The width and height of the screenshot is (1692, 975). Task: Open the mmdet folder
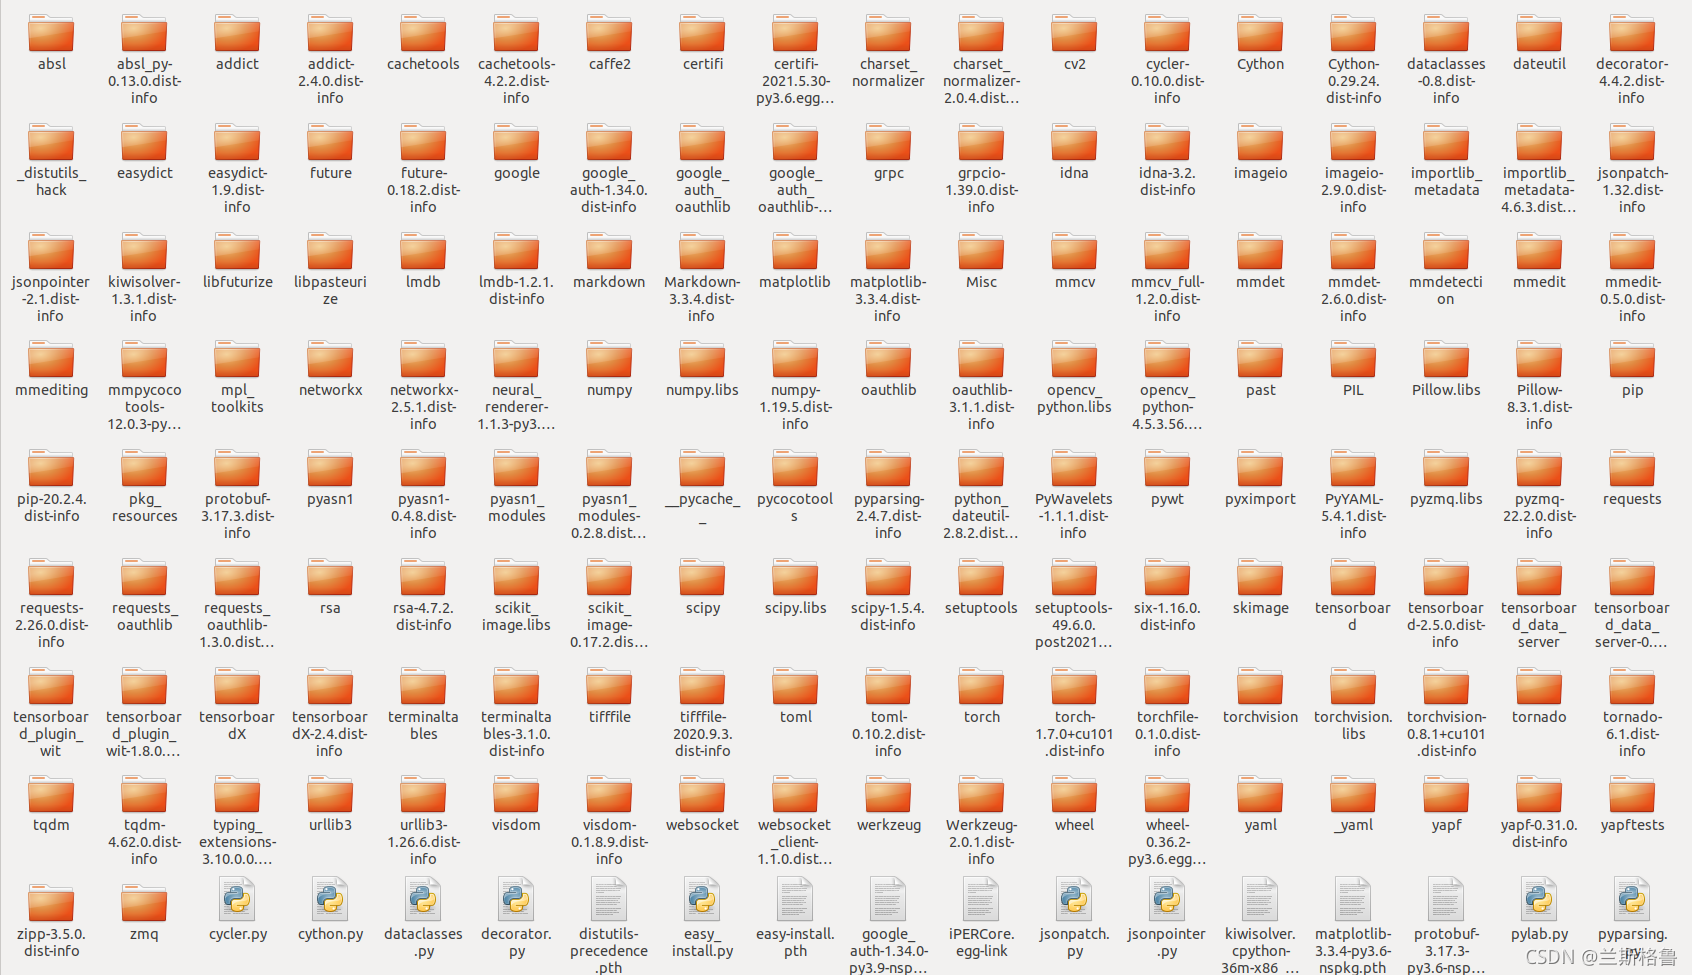pos(1260,252)
